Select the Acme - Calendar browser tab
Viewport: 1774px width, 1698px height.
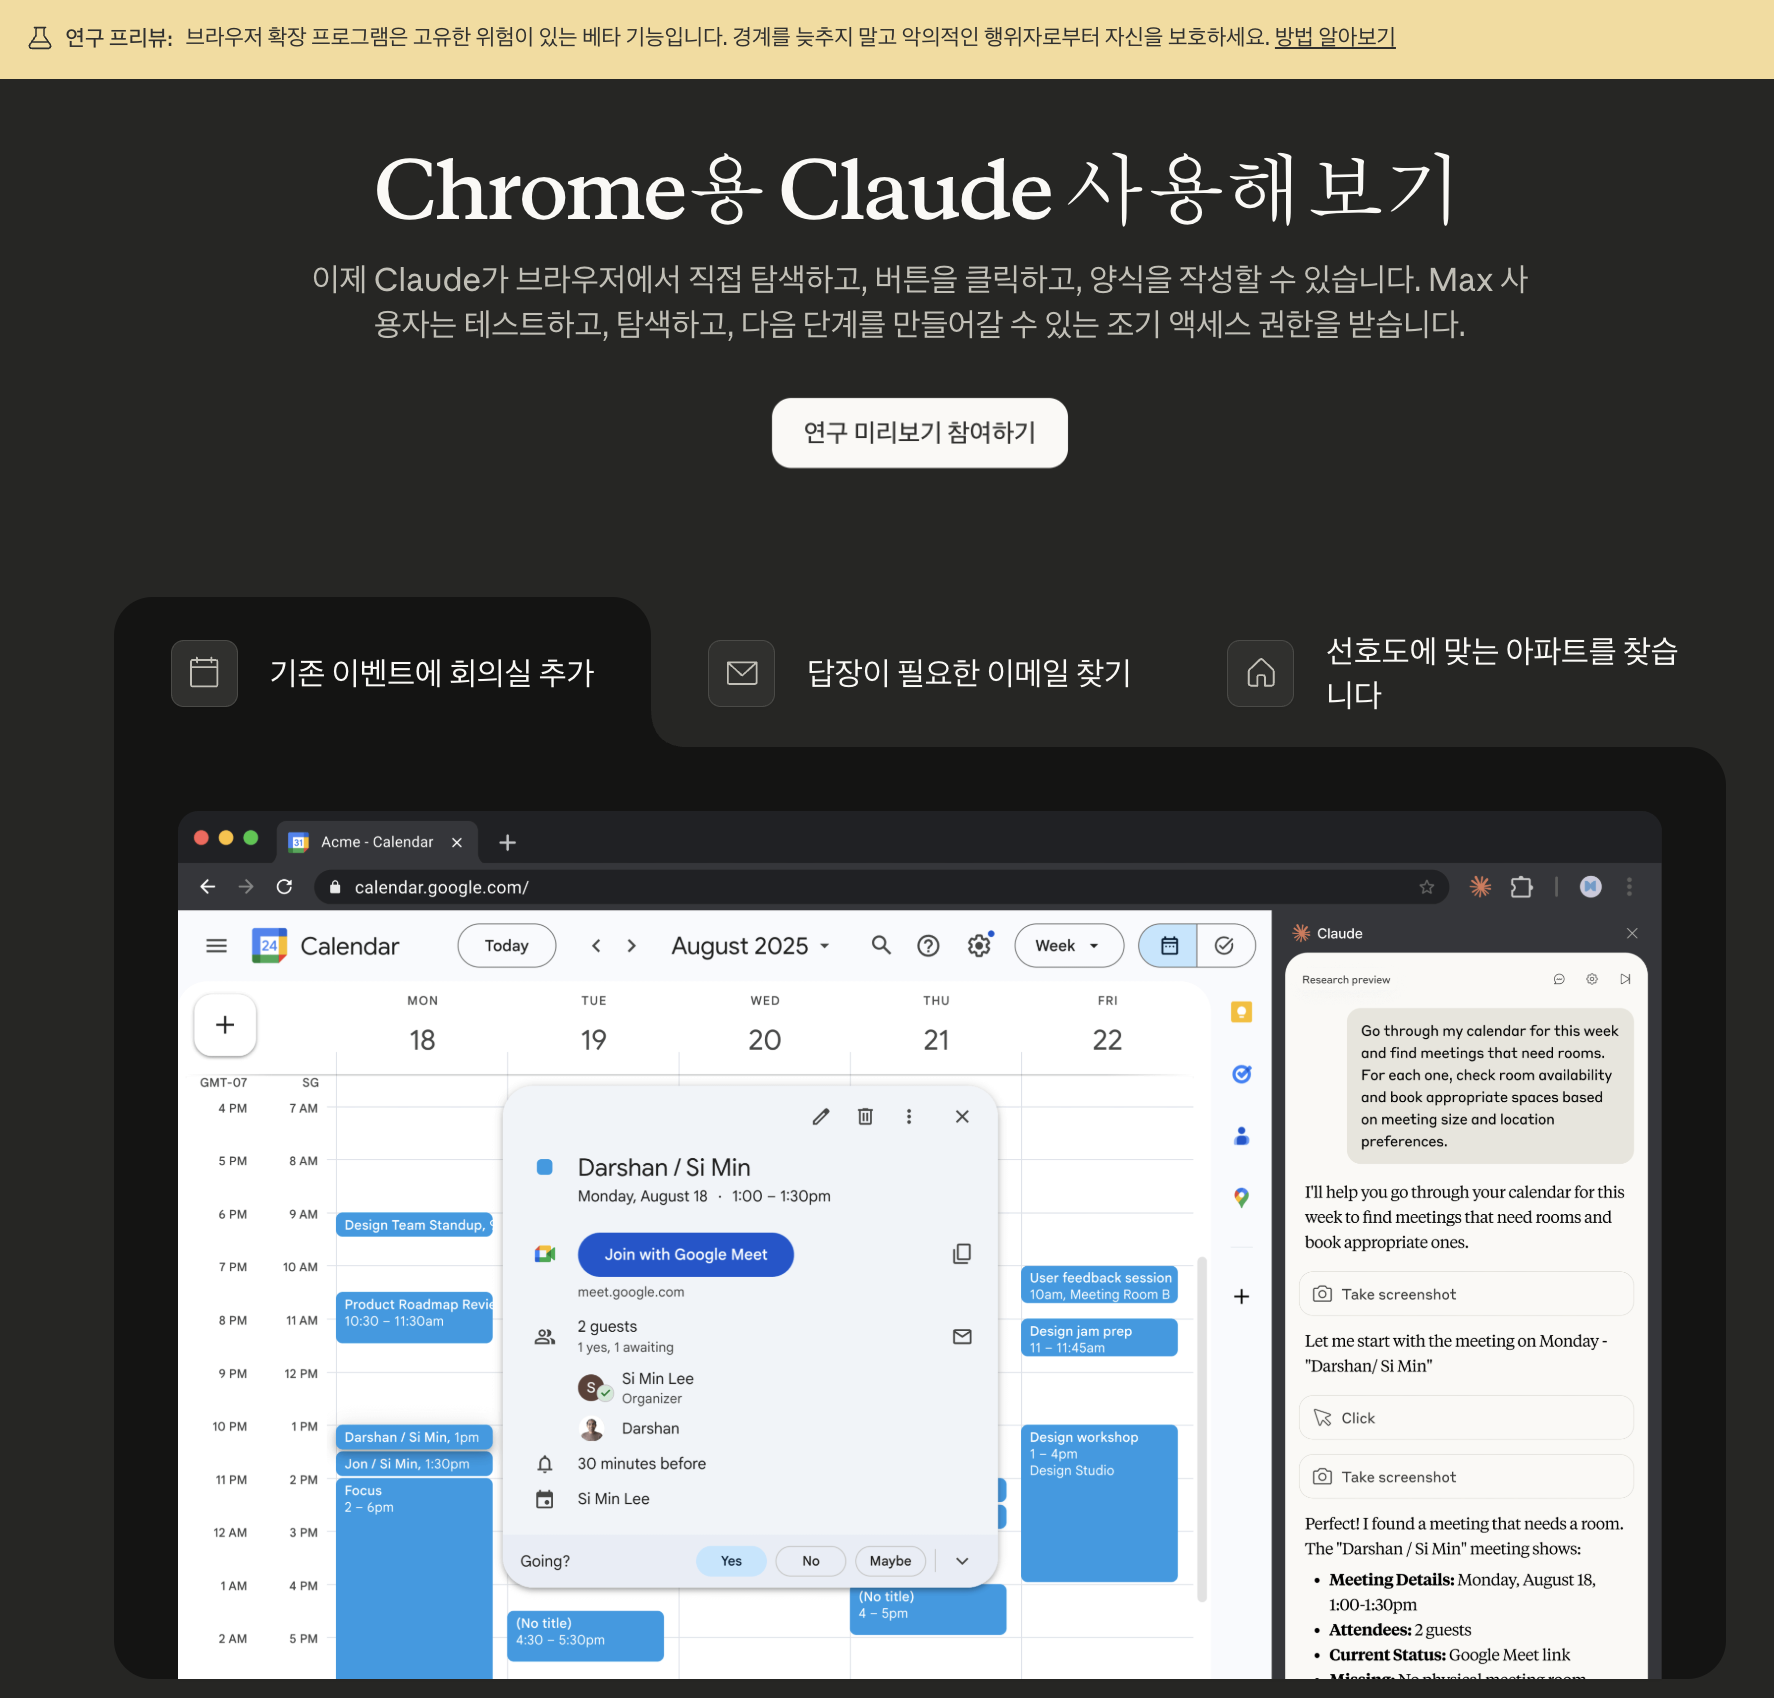click(x=376, y=842)
